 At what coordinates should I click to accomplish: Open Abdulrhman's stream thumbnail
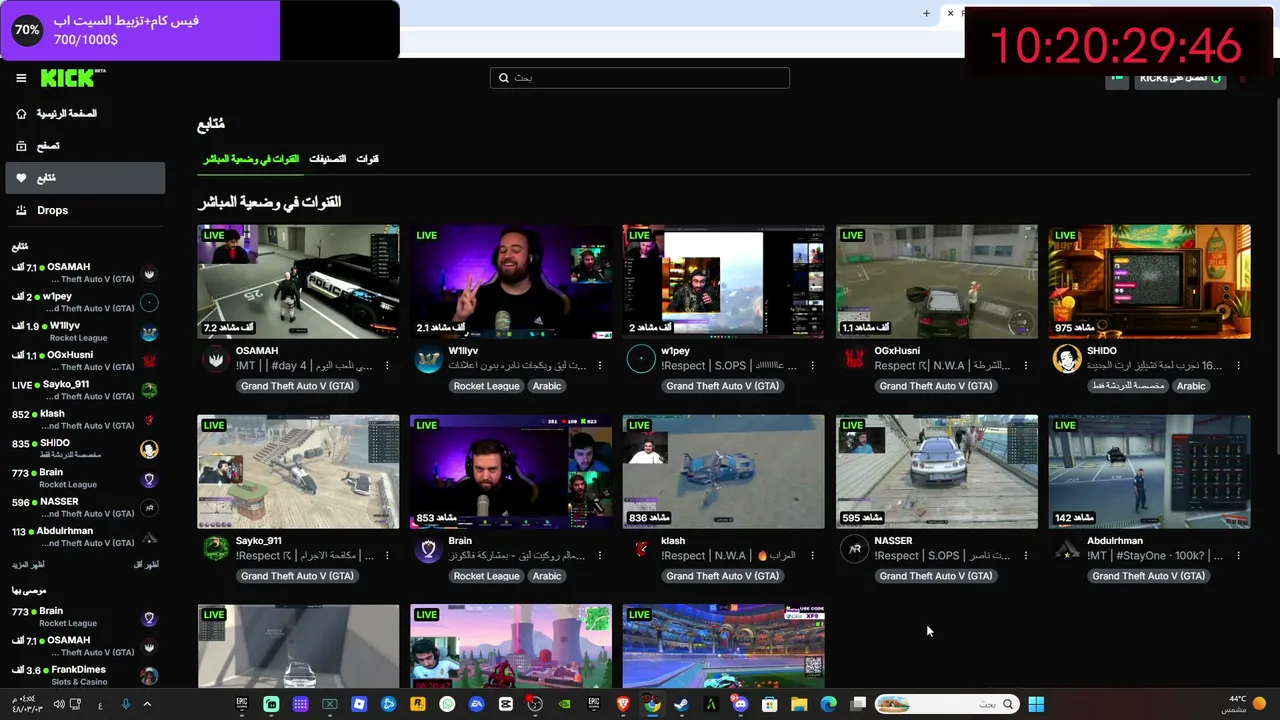pyautogui.click(x=1149, y=471)
